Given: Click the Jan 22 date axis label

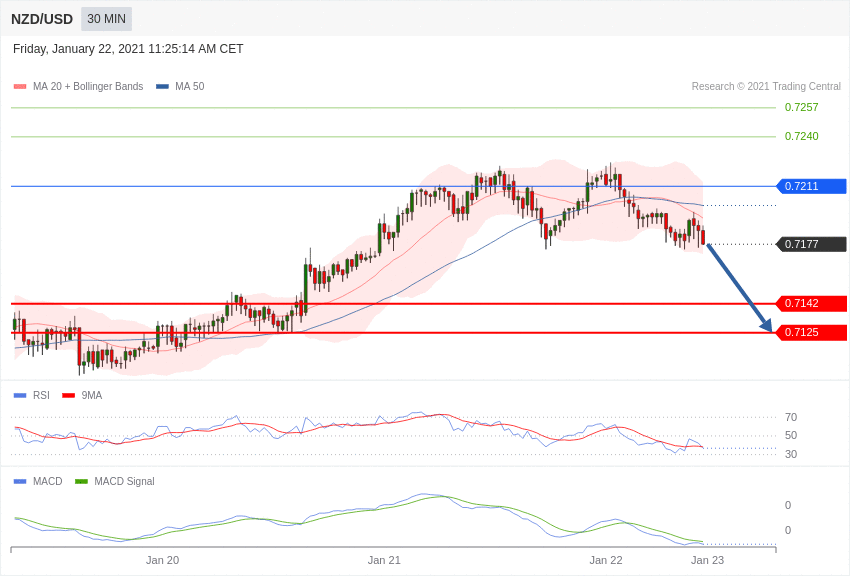Looking at the screenshot, I should click(x=606, y=560).
